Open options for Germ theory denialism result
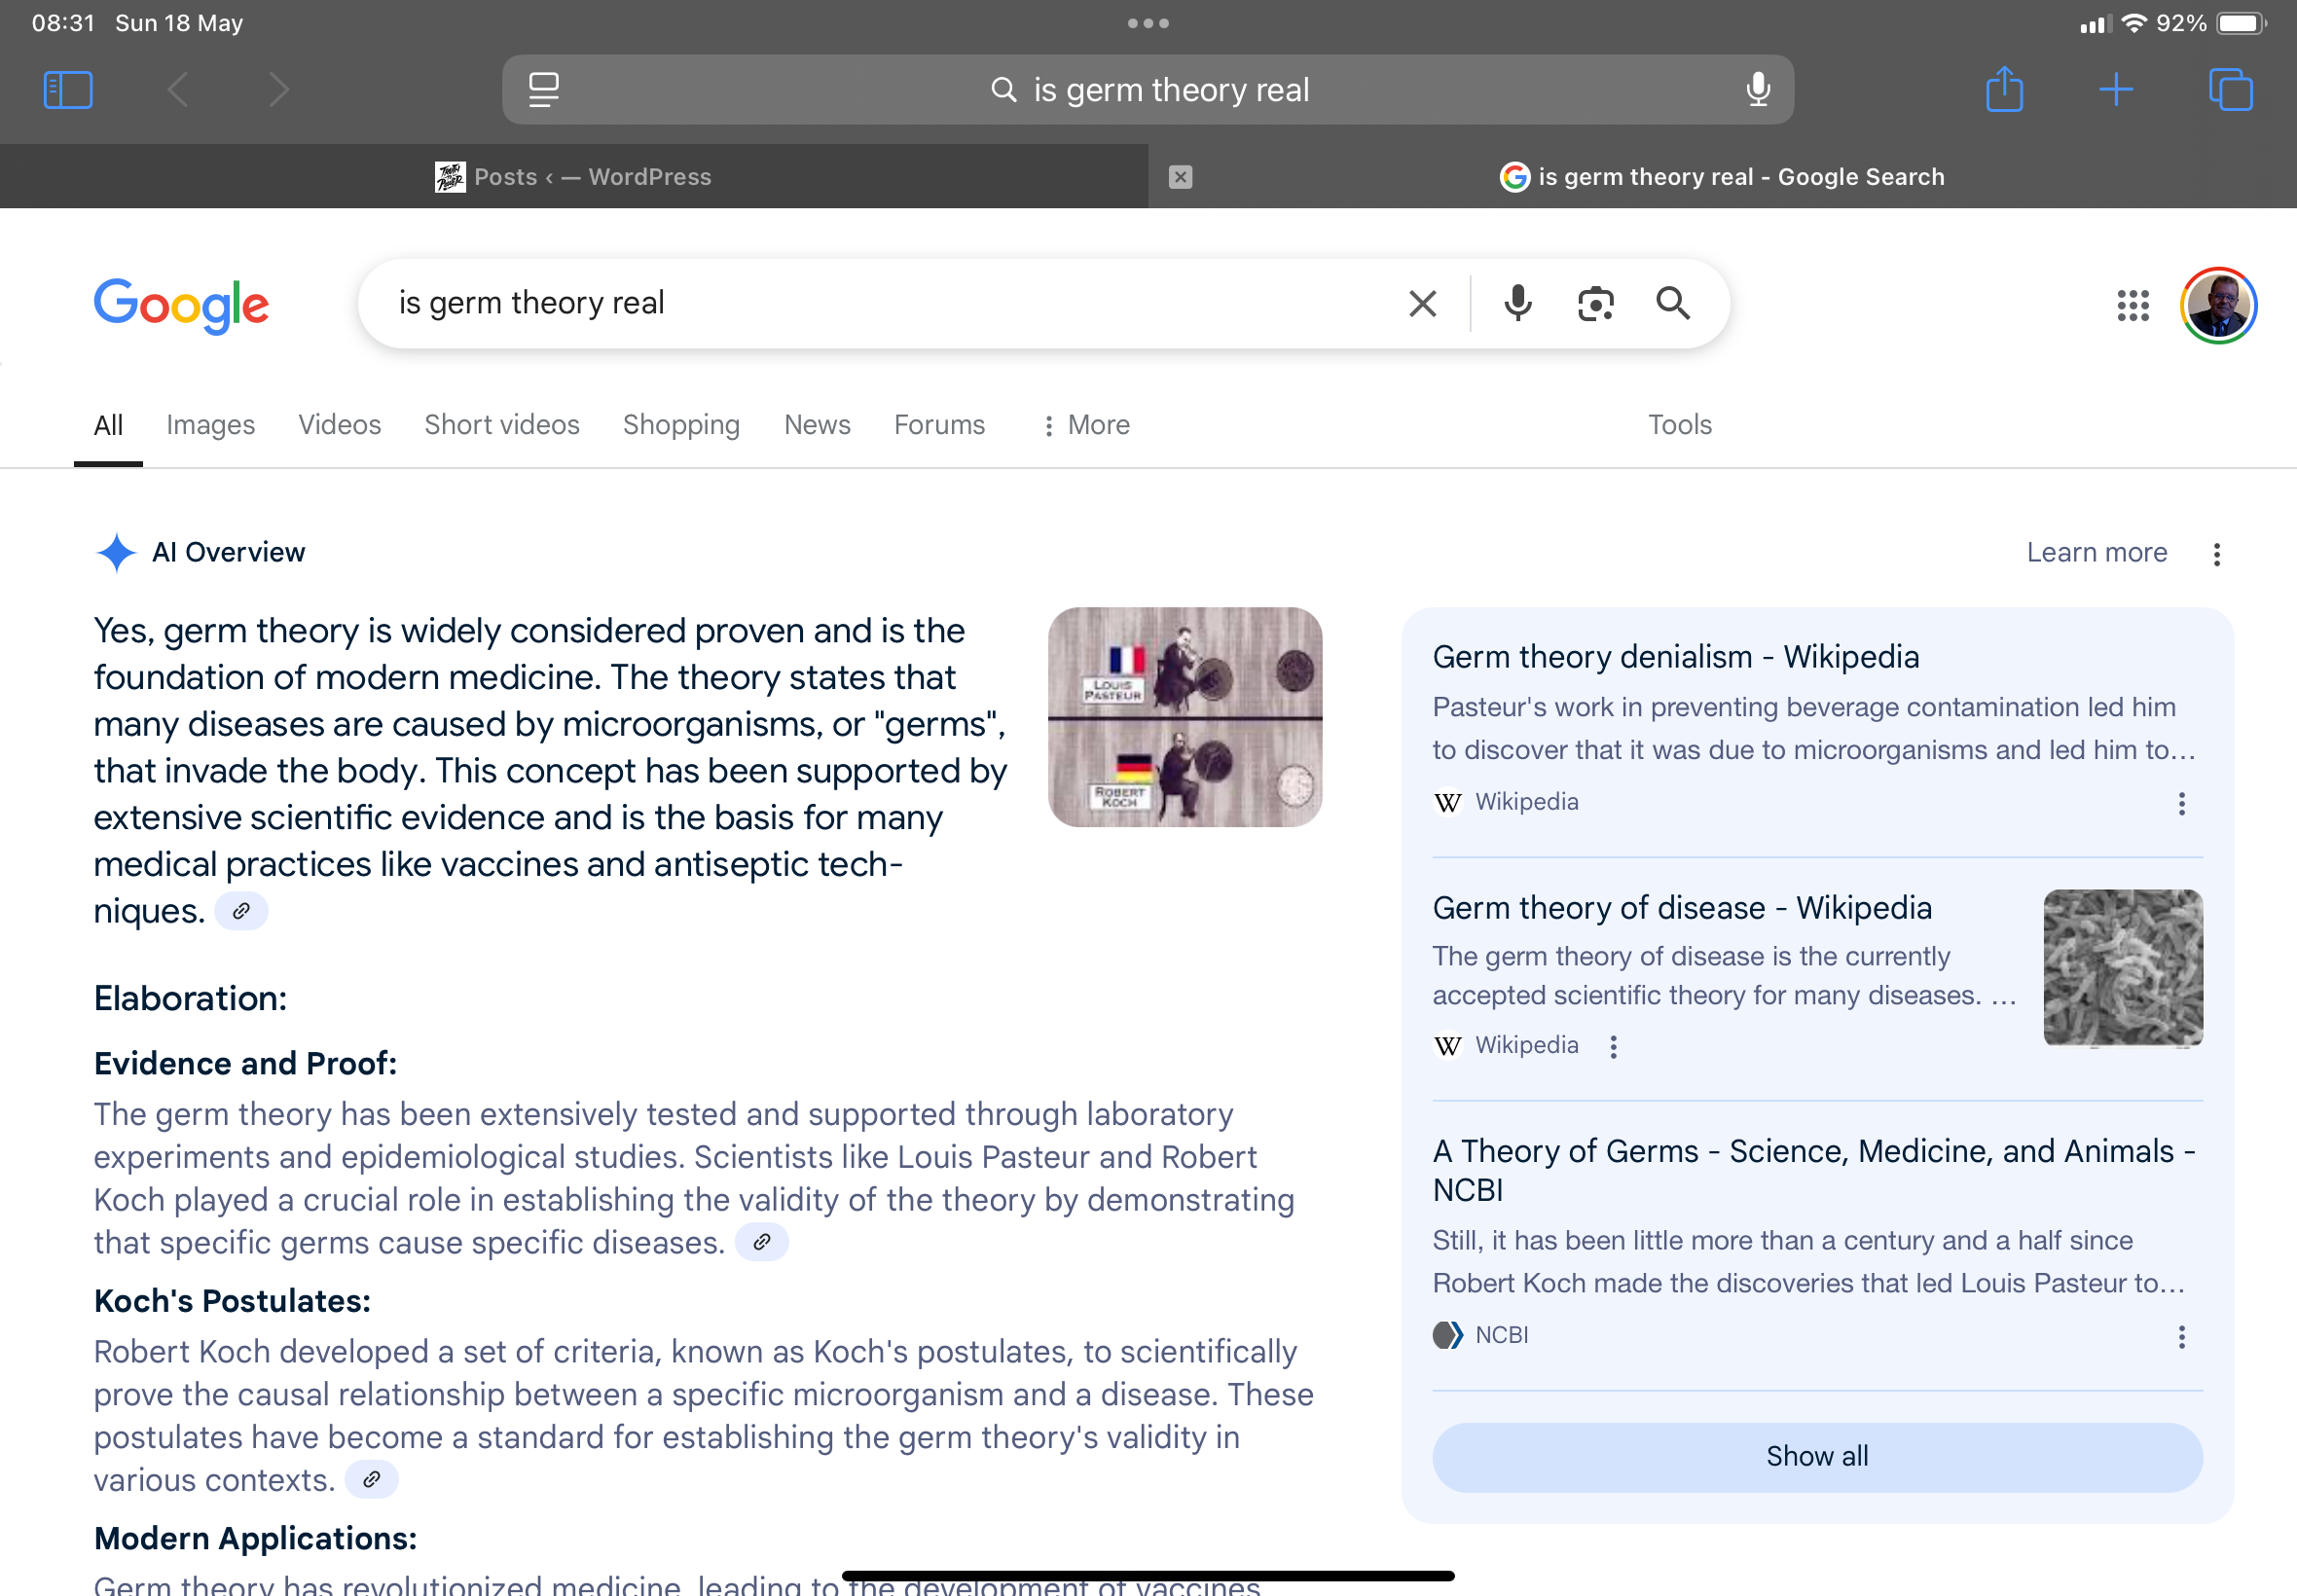 coord(2182,803)
